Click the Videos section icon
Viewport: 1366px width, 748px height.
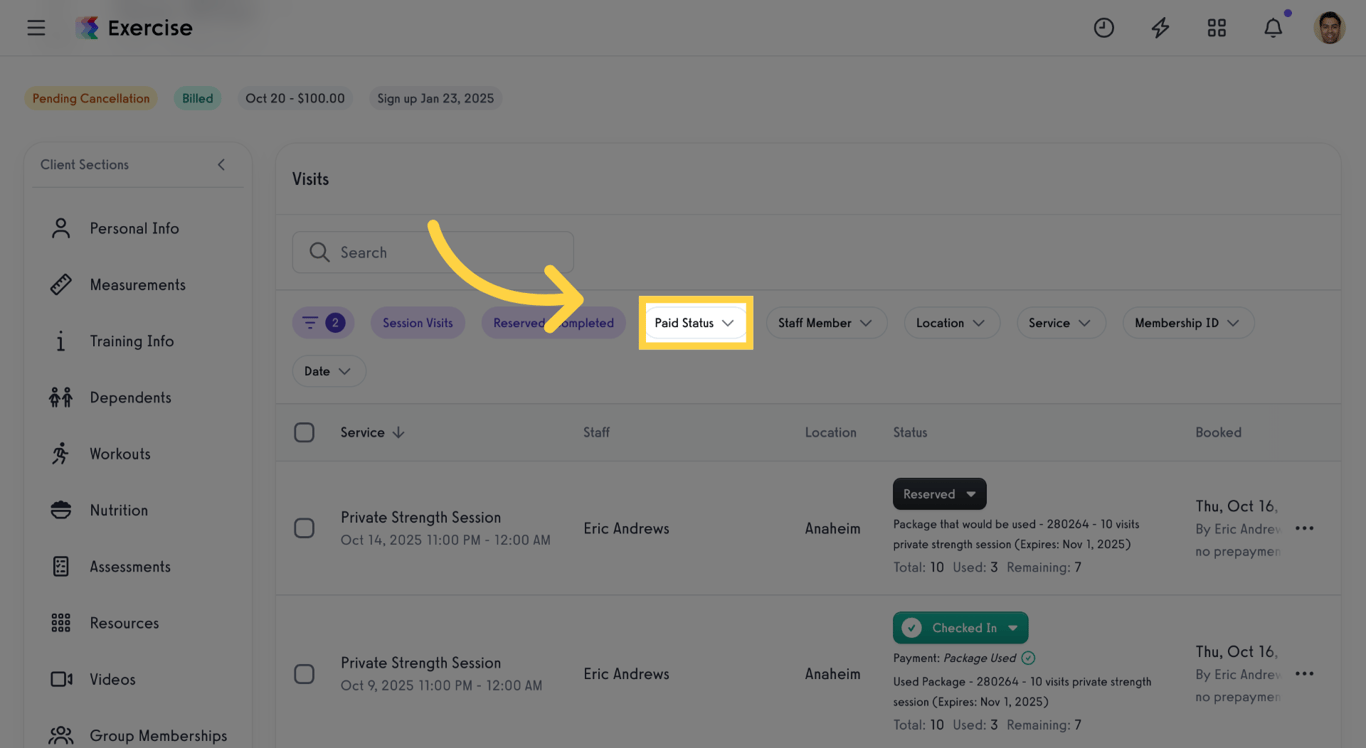point(60,679)
